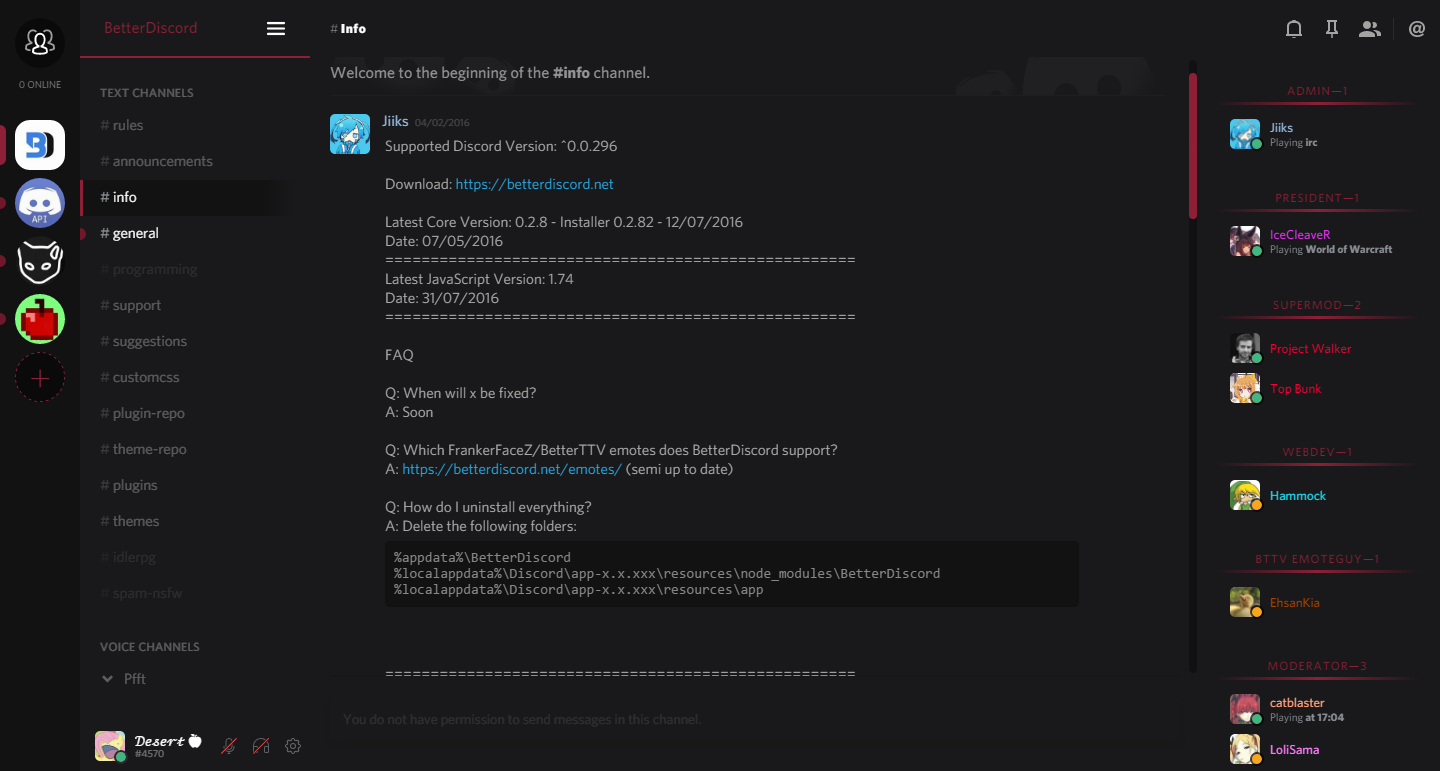
Task: Click EhsanKia name in member list
Action: point(1295,603)
